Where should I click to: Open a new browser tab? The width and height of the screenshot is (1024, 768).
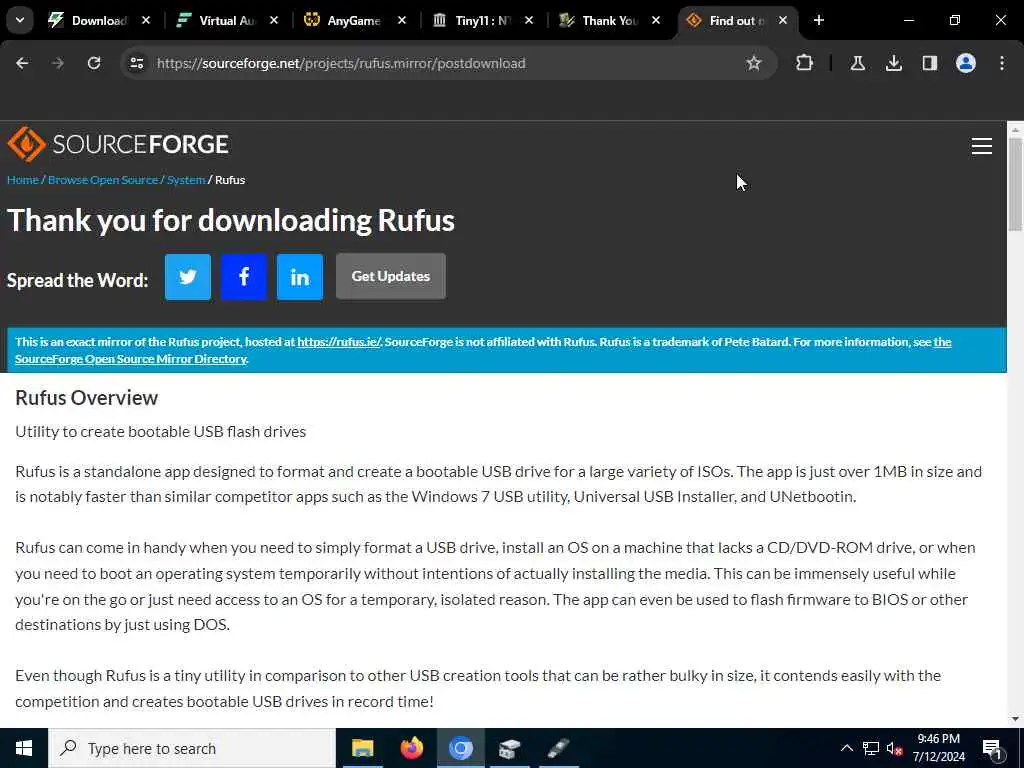tap(819, 21)
